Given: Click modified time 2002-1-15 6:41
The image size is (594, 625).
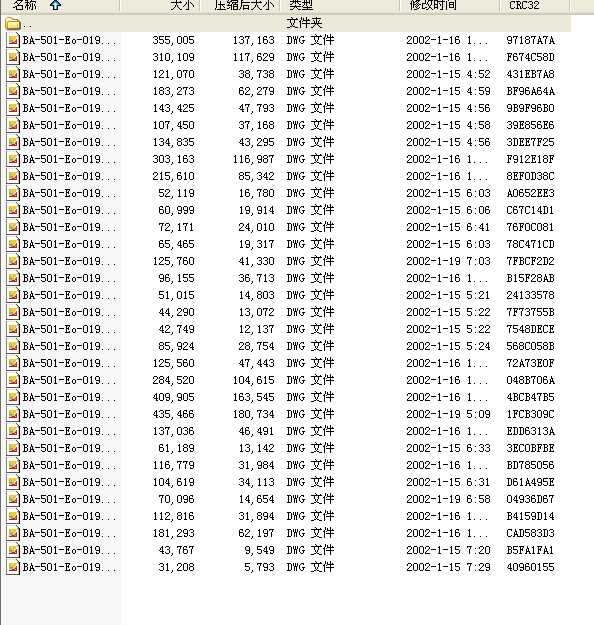Looking at the screenshot, I should 448,227.
